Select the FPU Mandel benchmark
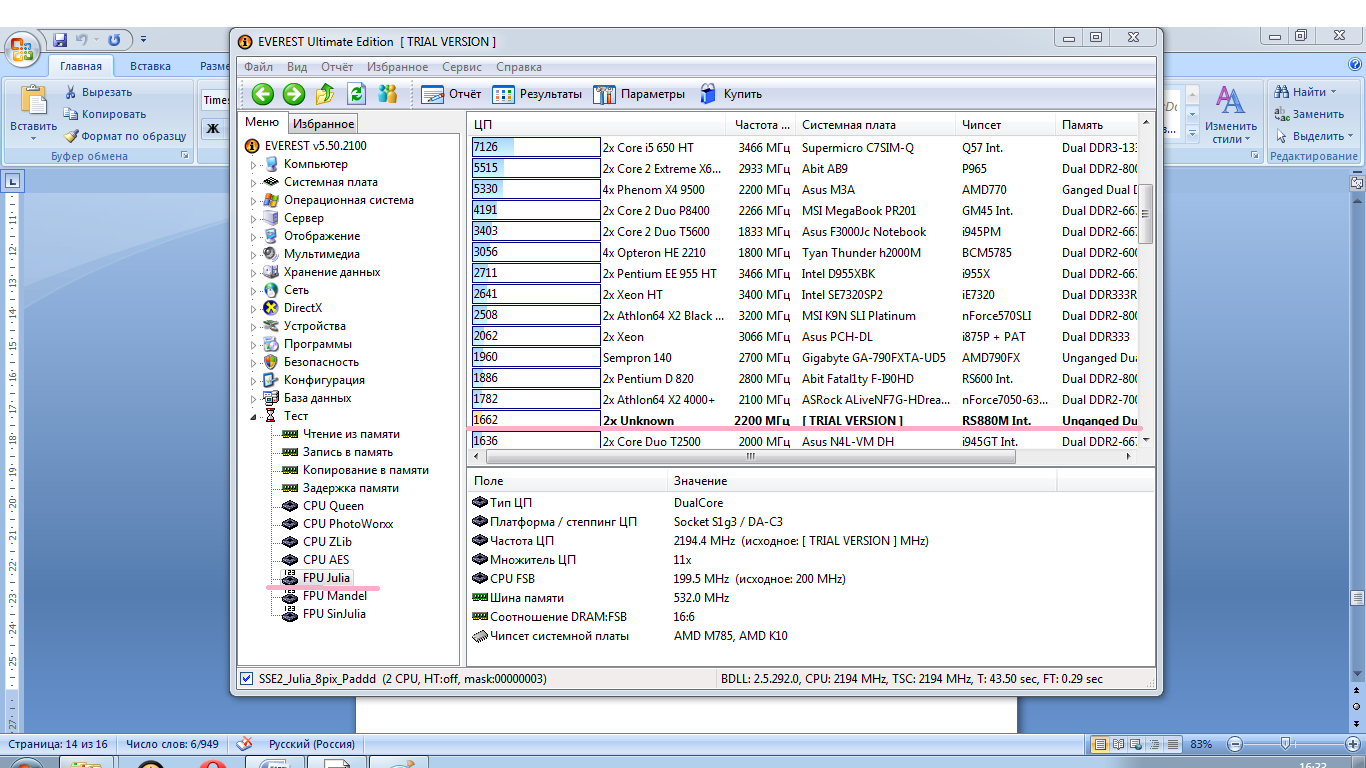The height and width of the screenshot is (768, 1366). 335,596
